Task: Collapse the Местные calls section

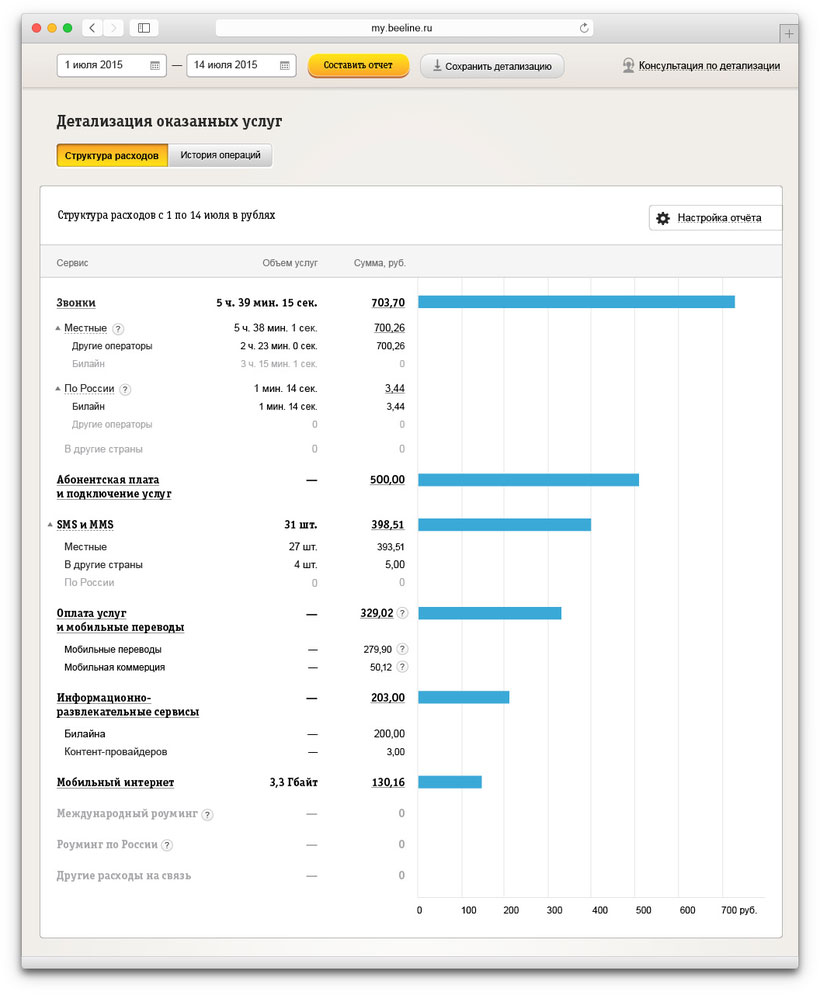Action: (x=57, y=328)
